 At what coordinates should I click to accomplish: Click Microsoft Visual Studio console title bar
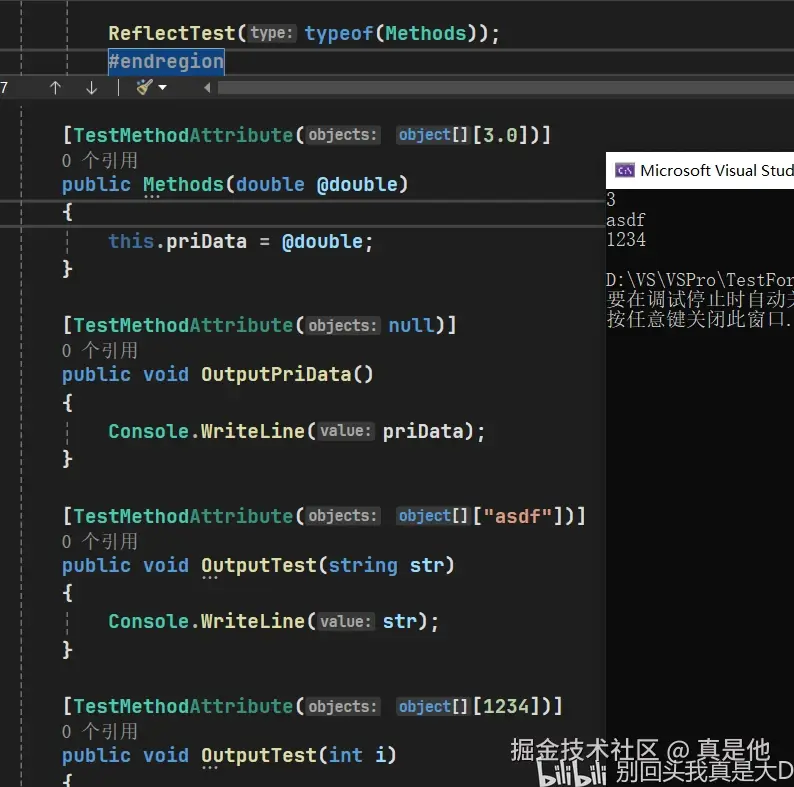700,170
